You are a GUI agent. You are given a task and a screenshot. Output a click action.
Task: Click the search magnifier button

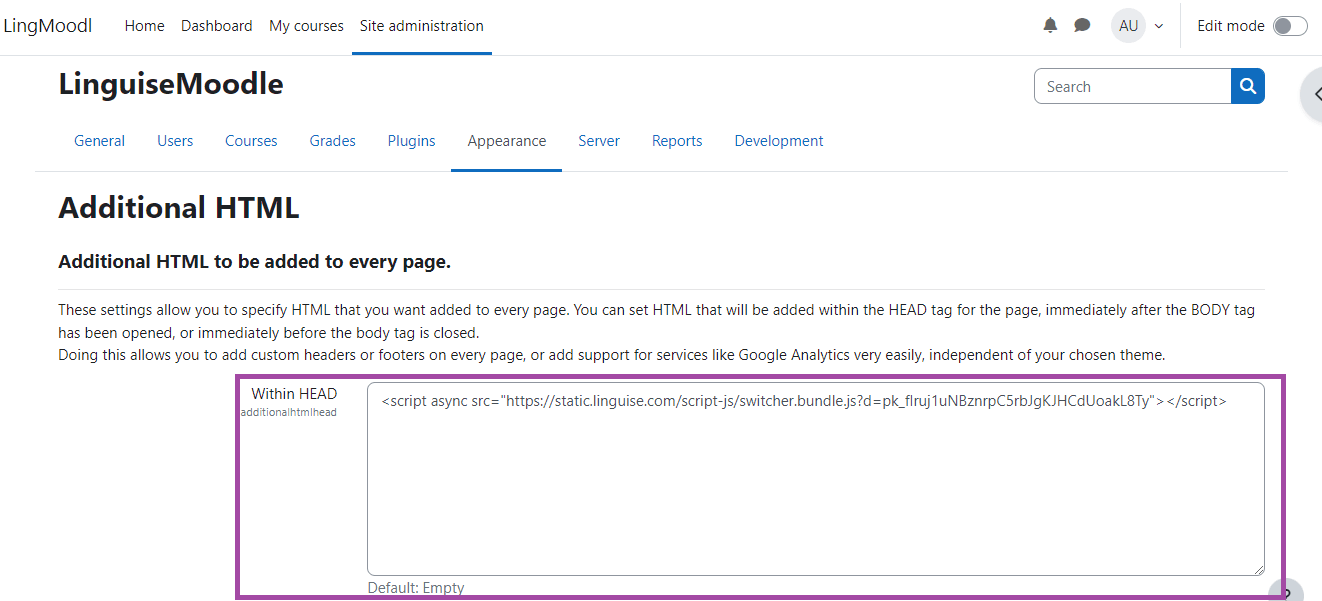(x=1248, y=86)
